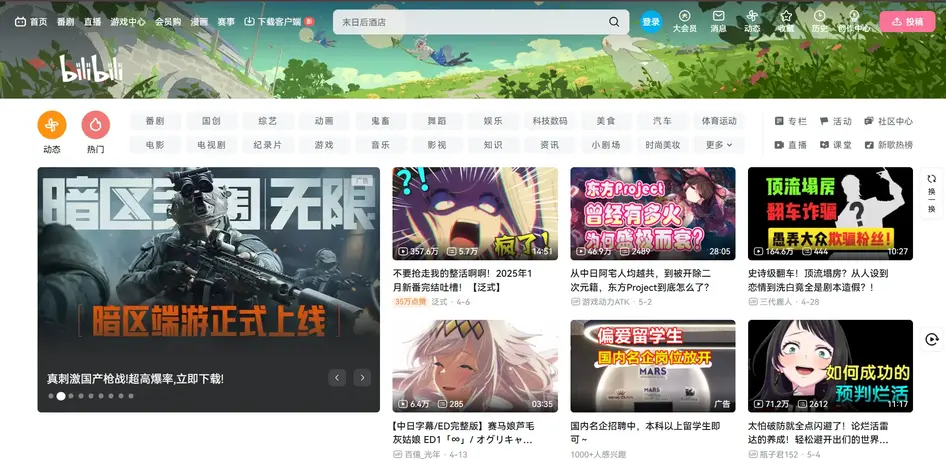Select the 动画 category chip
946x459 pixels.
324,121
